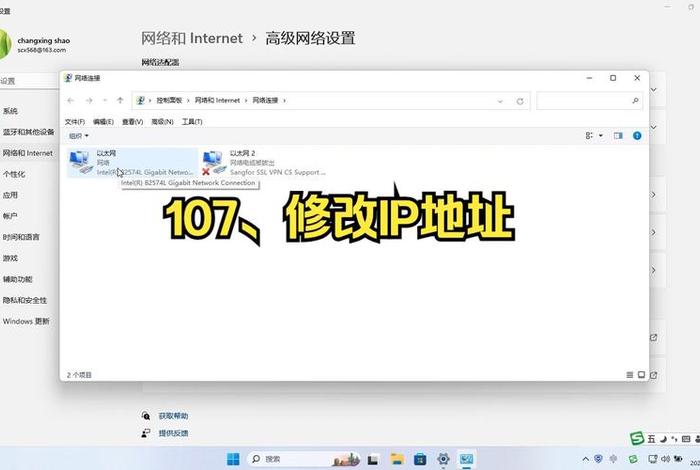The height and width of the screenshot is (470, 700).
Task: Open 提供反馈 link in Settings
Action: click(174, 433)
